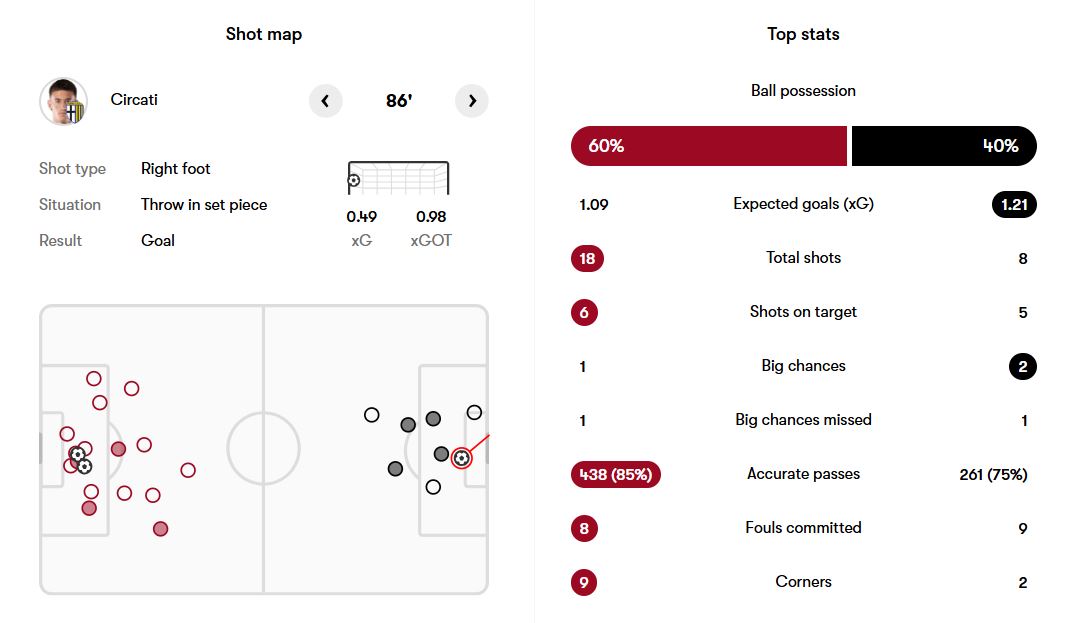Click the Shot map heading
The image size is (1069, 623).
pos(264,34)
